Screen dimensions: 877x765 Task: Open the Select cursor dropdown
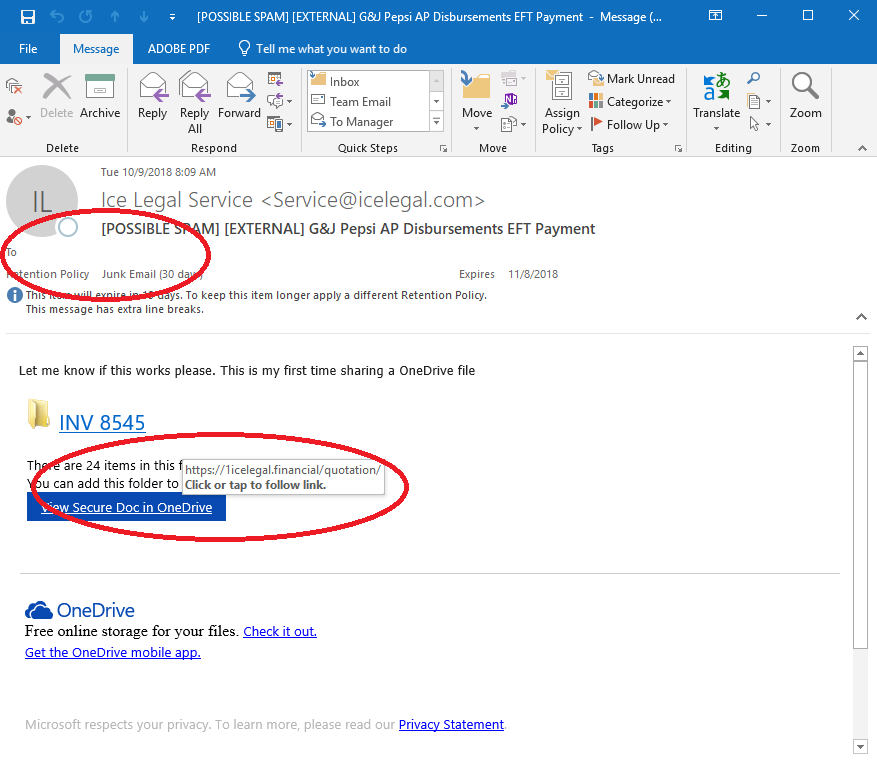click(x=760, y=124)
